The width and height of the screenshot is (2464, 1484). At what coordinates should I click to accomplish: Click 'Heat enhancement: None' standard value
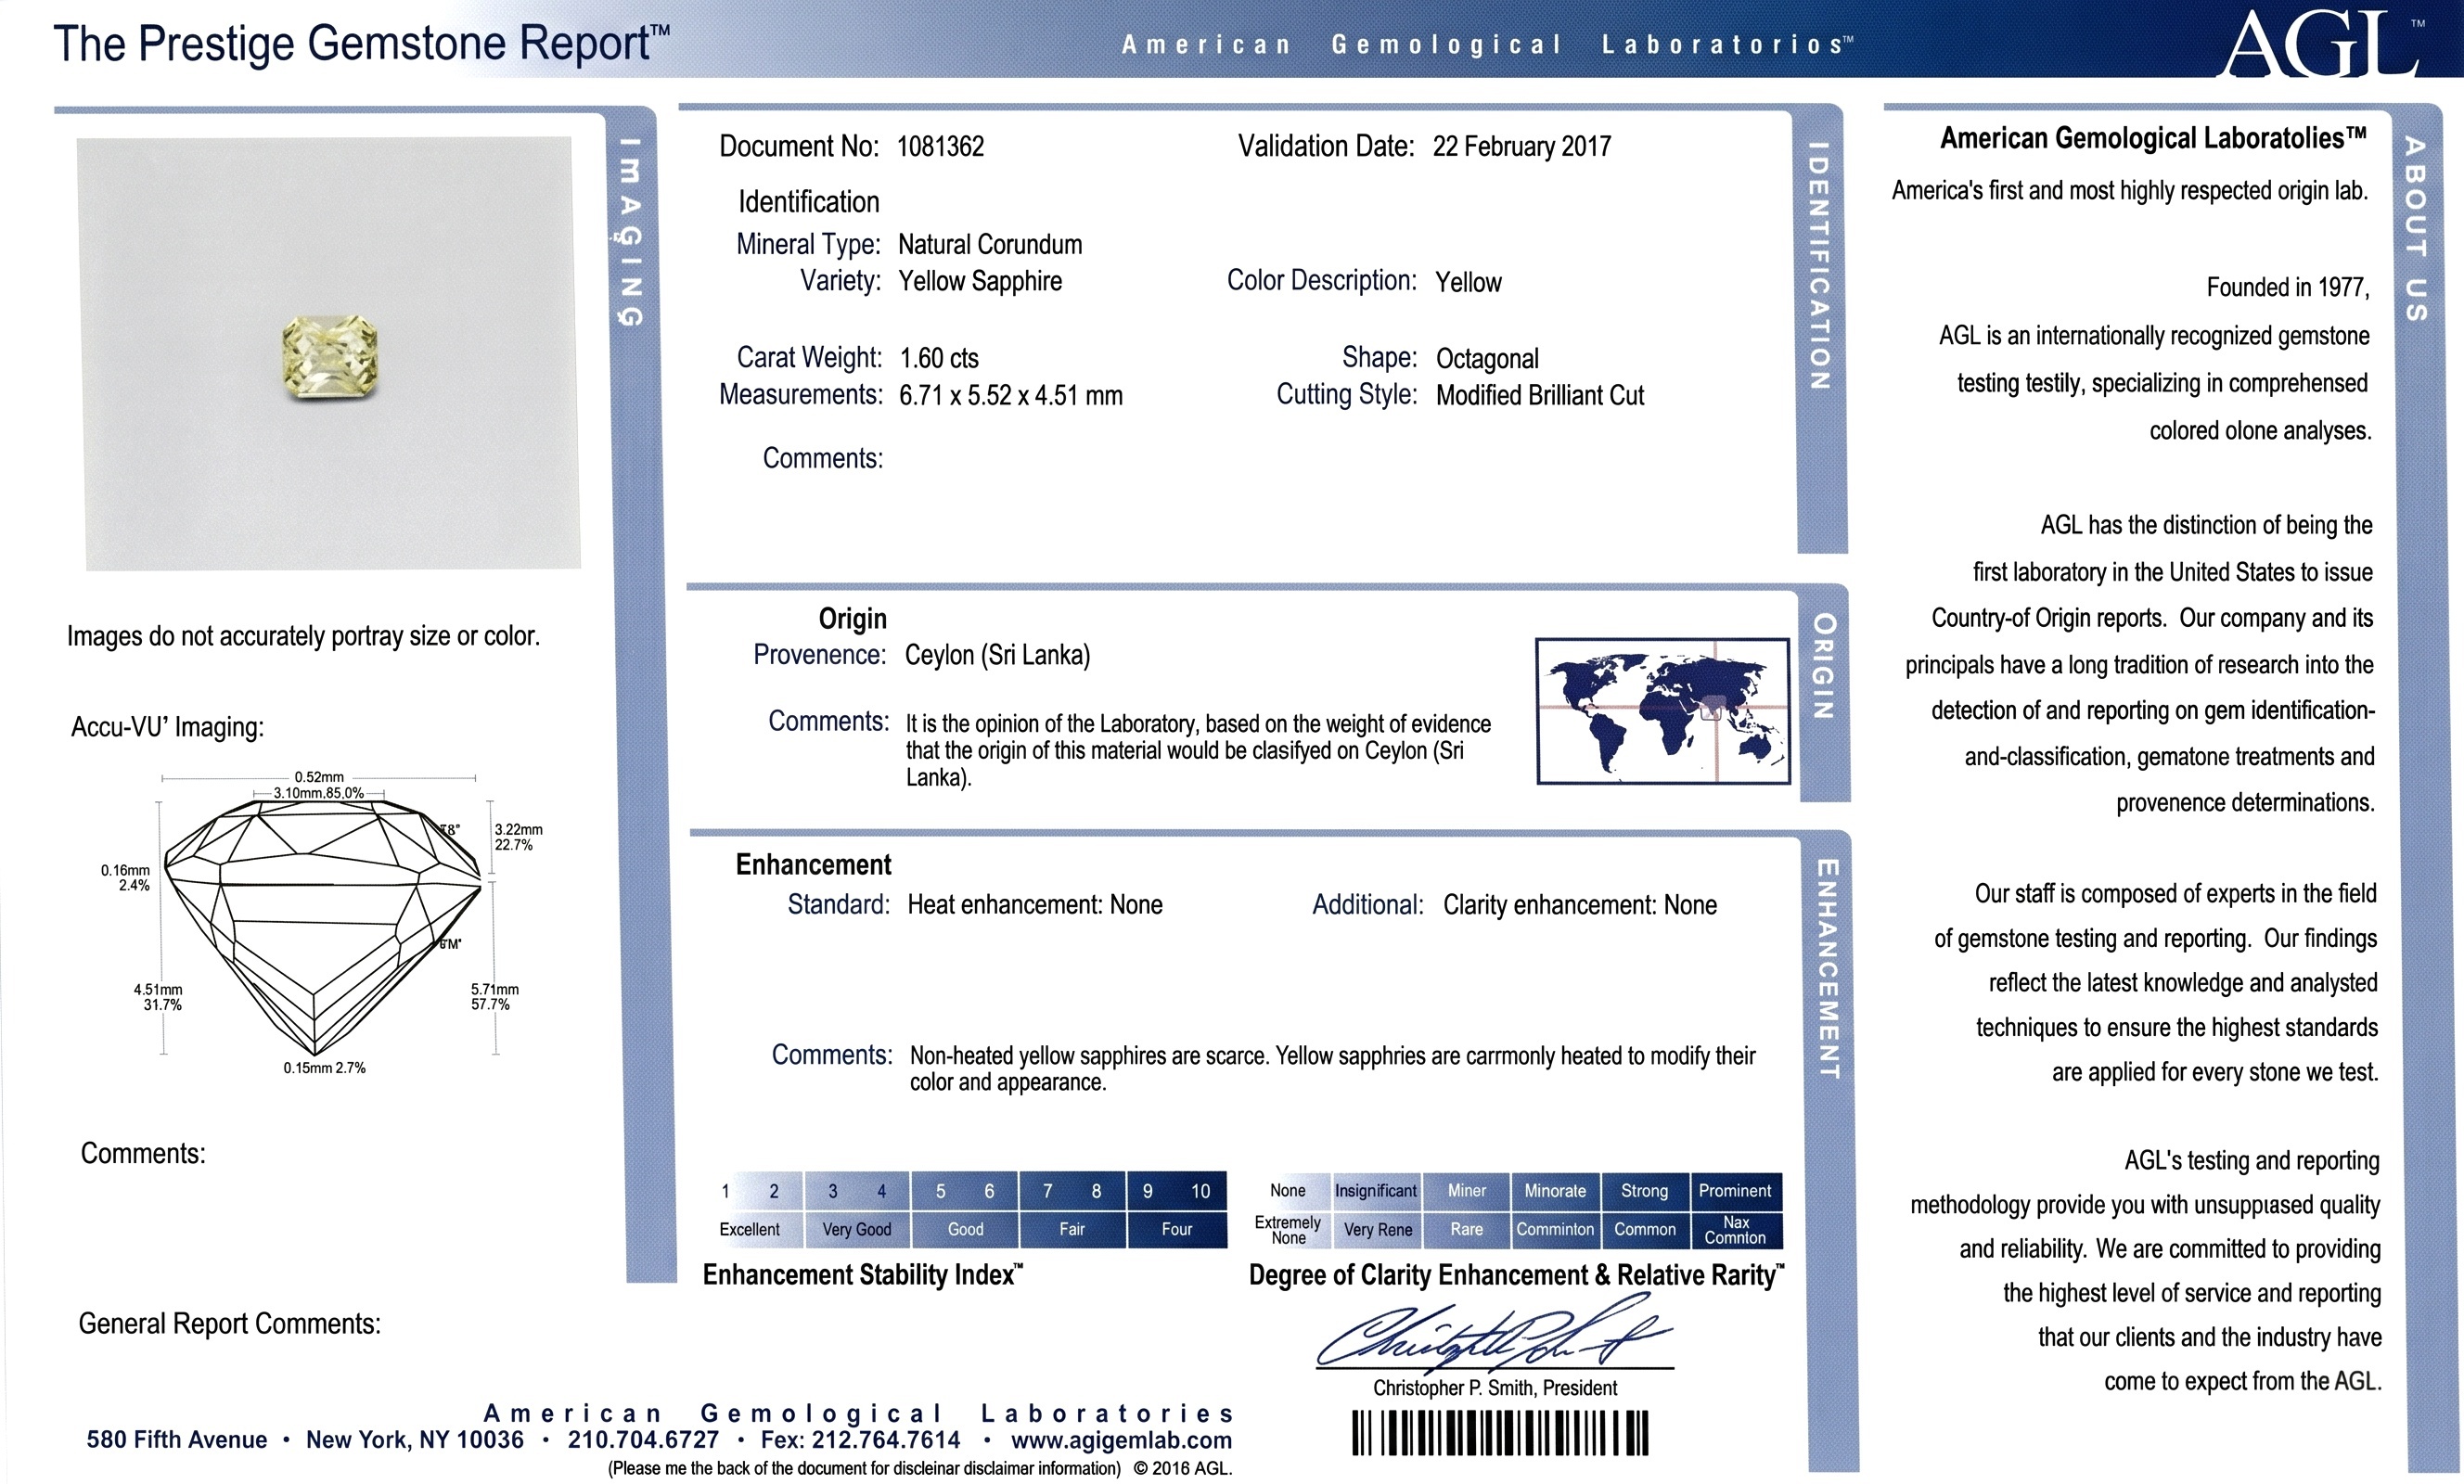point(1035,905)
